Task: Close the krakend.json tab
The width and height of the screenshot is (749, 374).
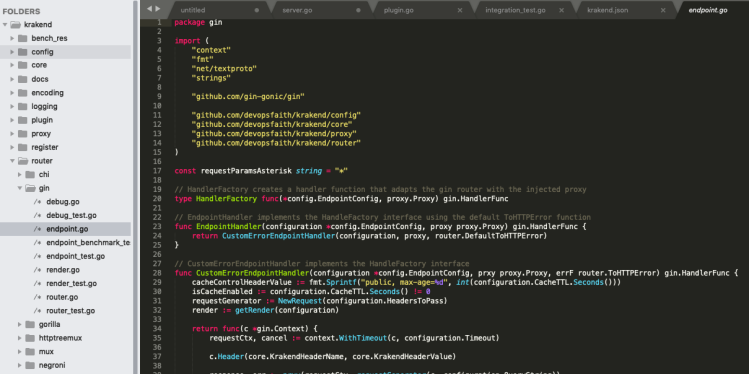Action: pos(663,10)
